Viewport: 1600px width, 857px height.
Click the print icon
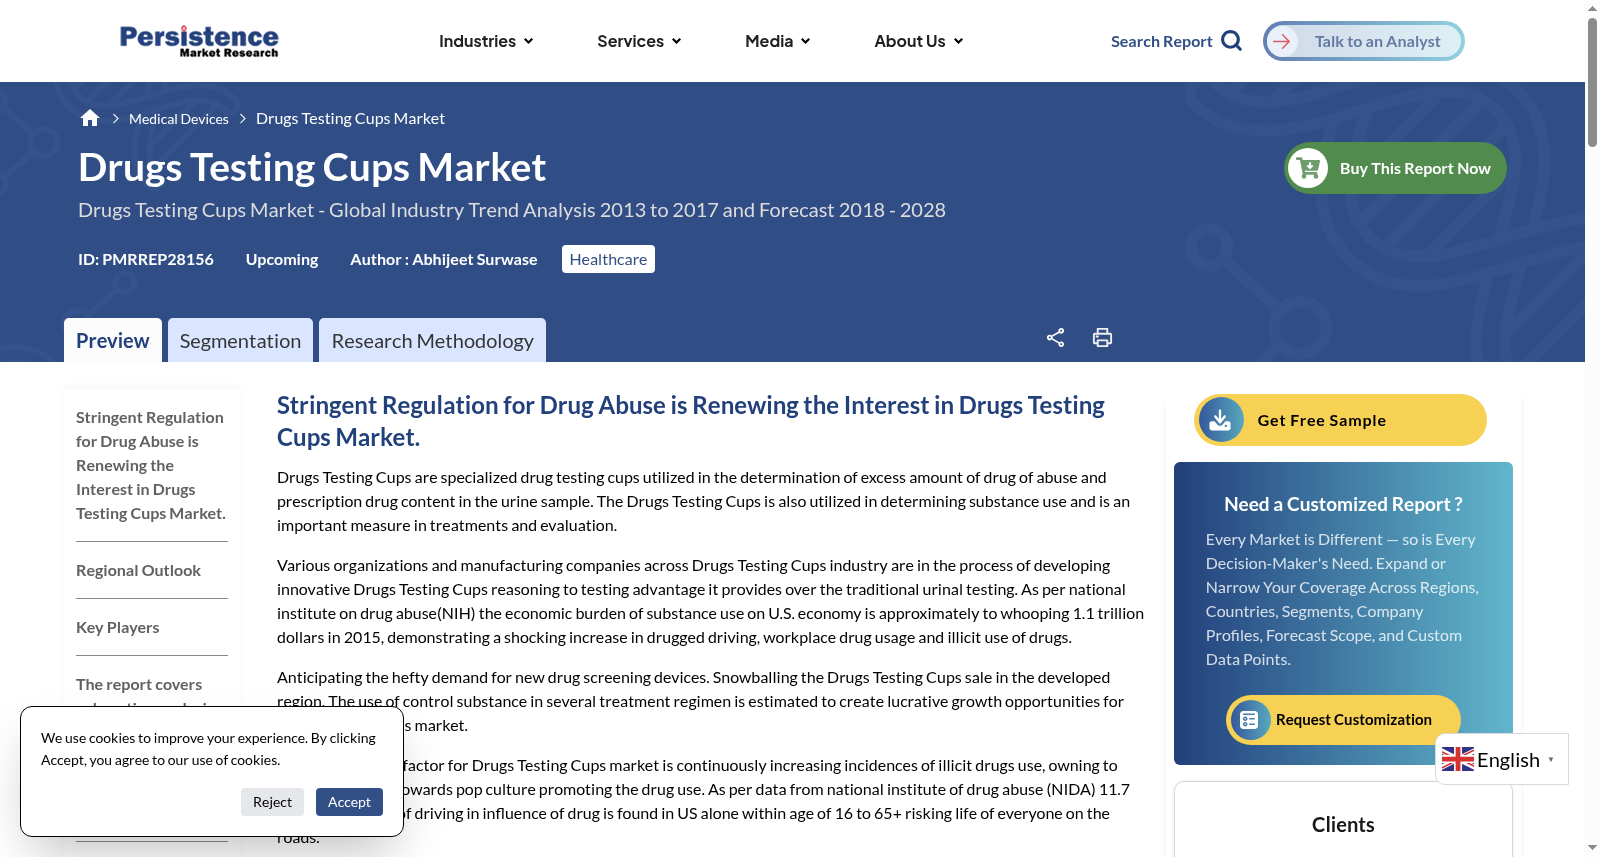point(1102,337)
